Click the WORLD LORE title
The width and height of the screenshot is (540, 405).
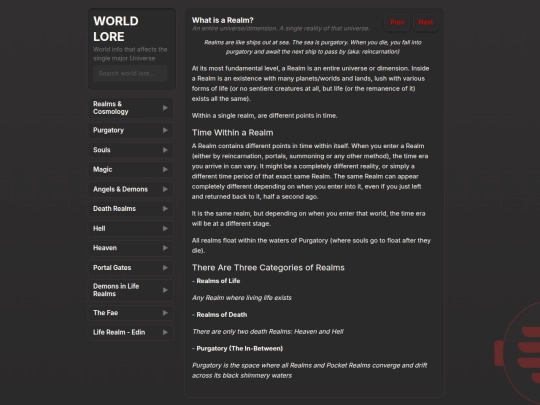click(116, 29)
